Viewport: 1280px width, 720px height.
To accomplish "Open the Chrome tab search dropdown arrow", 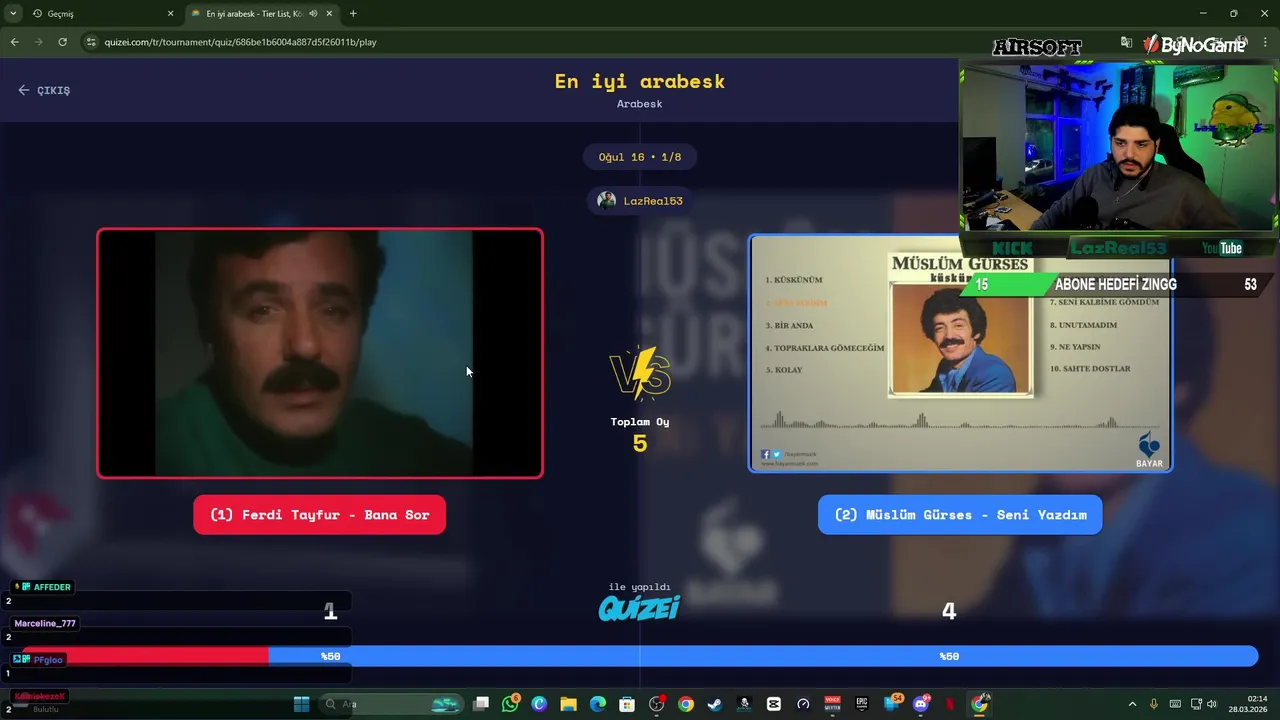I will tap(13, 14).
